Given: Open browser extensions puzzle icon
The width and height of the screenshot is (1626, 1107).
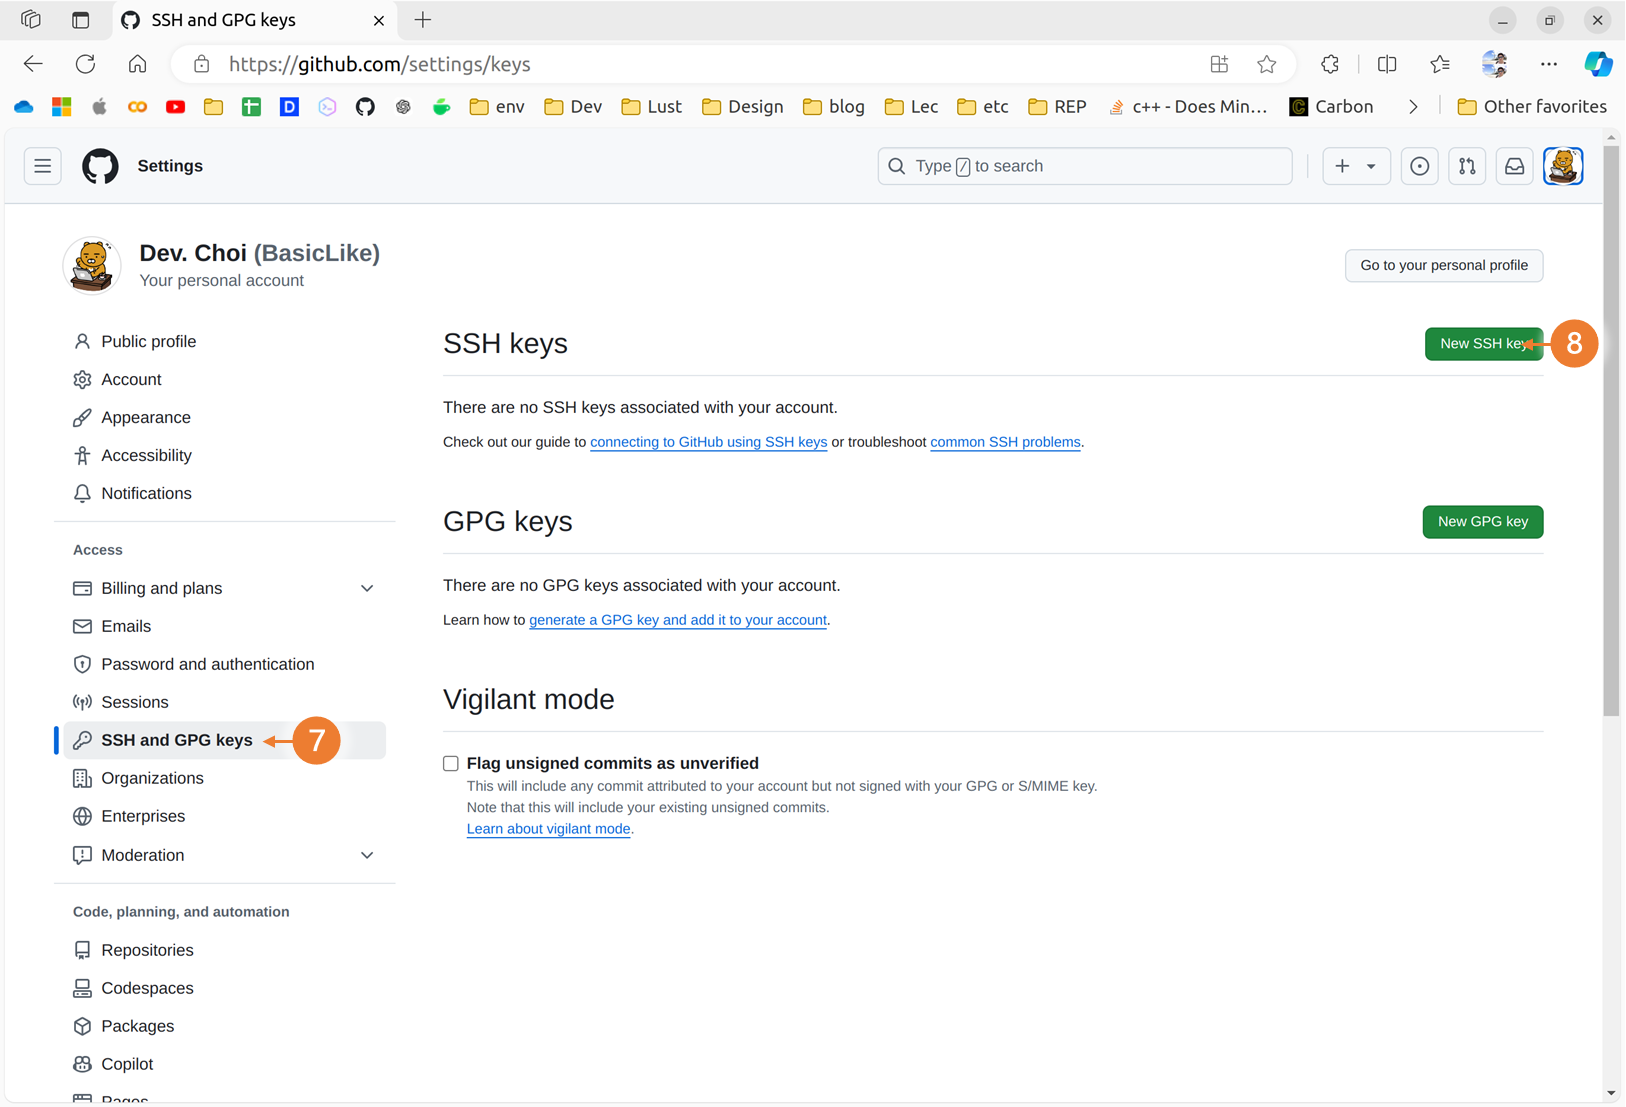Looking at the screenshot, I should (x=1330, y=64).
